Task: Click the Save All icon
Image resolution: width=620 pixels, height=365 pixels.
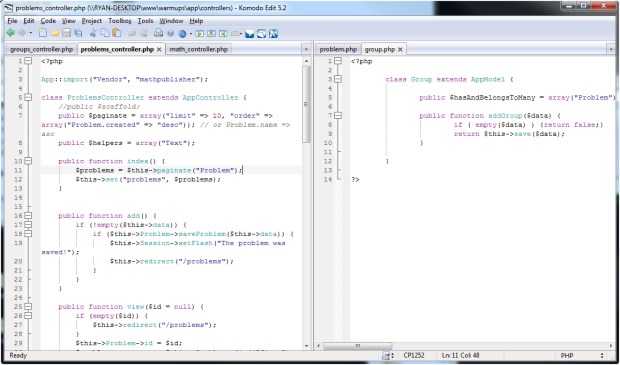Action: pos(78,33)
